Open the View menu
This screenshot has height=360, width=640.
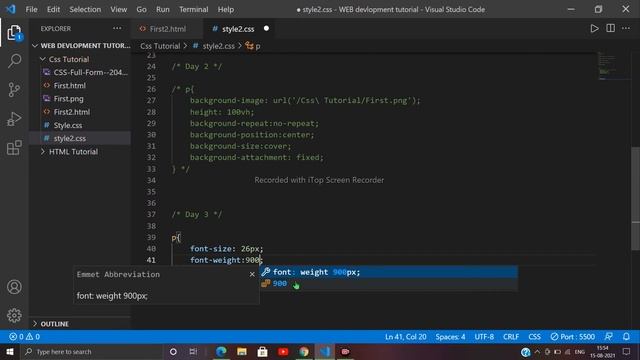118,9
